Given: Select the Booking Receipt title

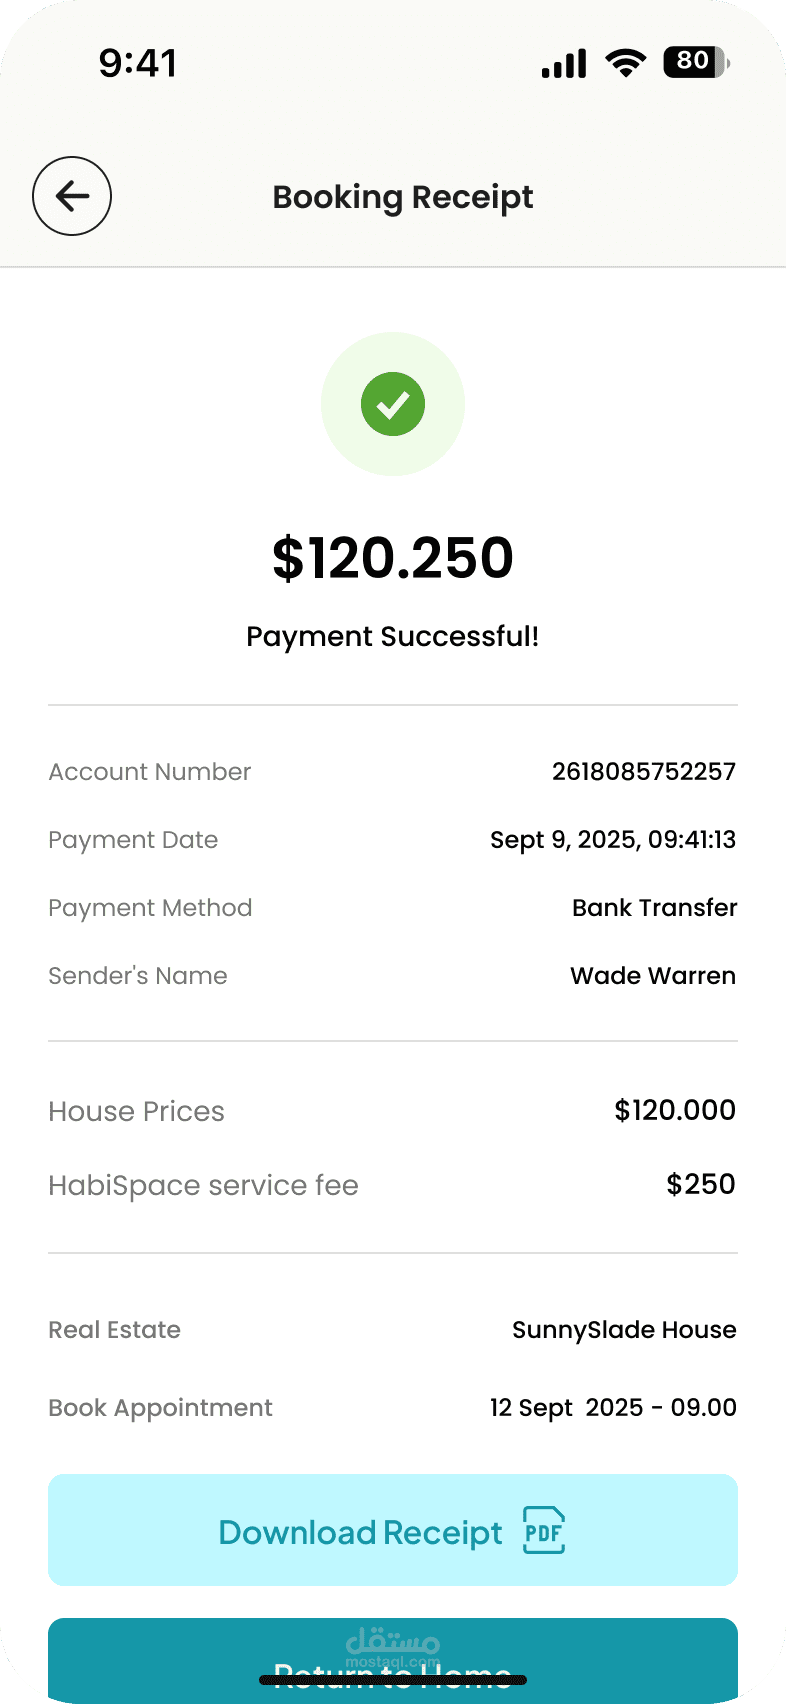Looking at the screenshot, I should pyautogui.click(x=403, y=197).
